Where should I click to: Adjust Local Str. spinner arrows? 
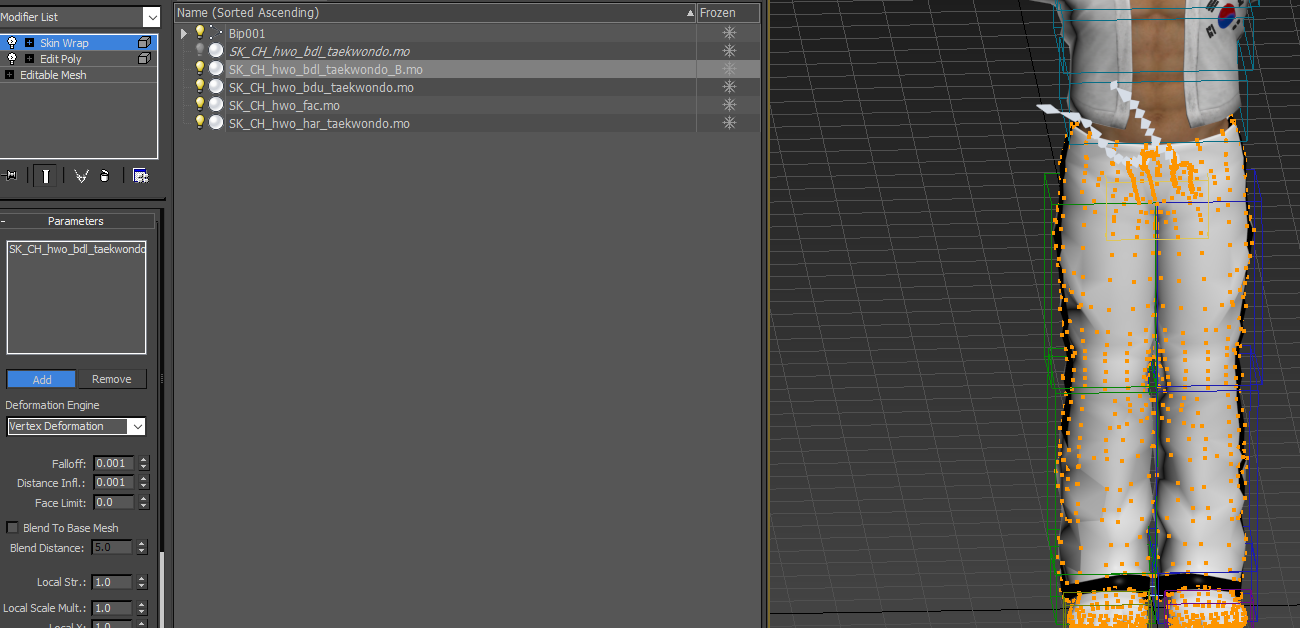click(144, 582)
